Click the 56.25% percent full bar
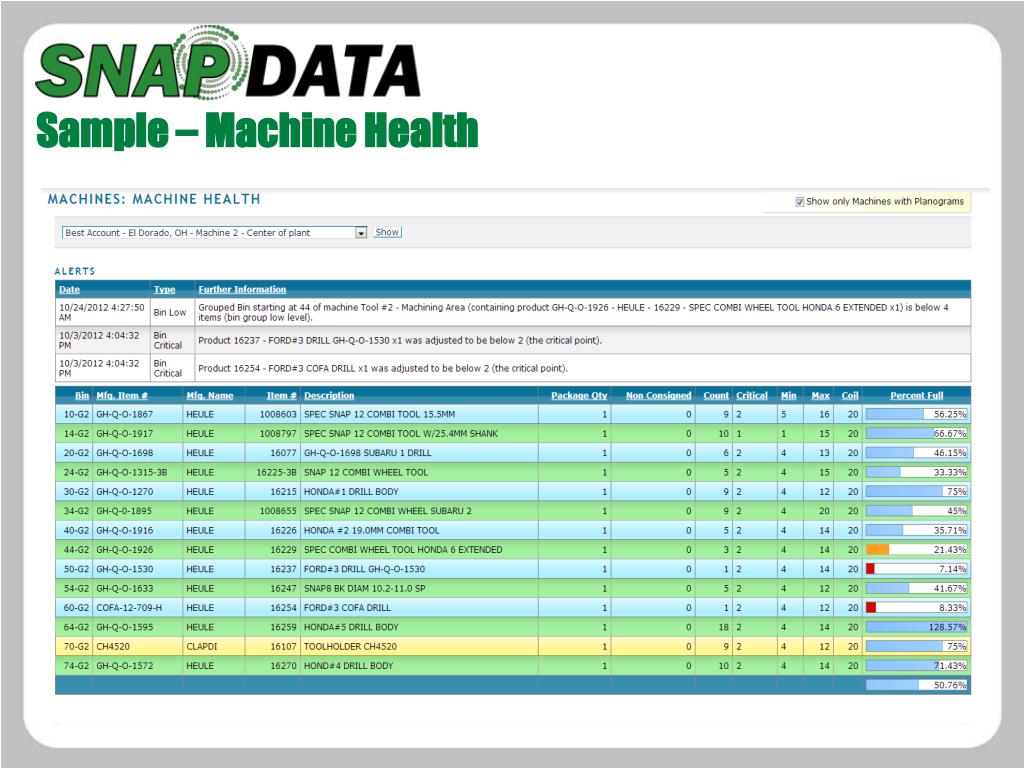 [x=916, y=414]
